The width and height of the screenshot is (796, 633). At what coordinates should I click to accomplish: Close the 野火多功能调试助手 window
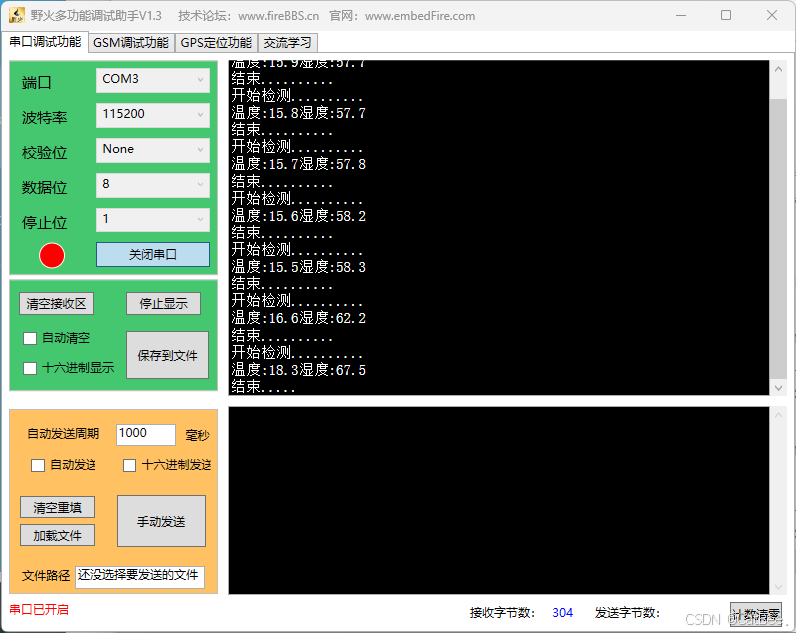point(772,16)
